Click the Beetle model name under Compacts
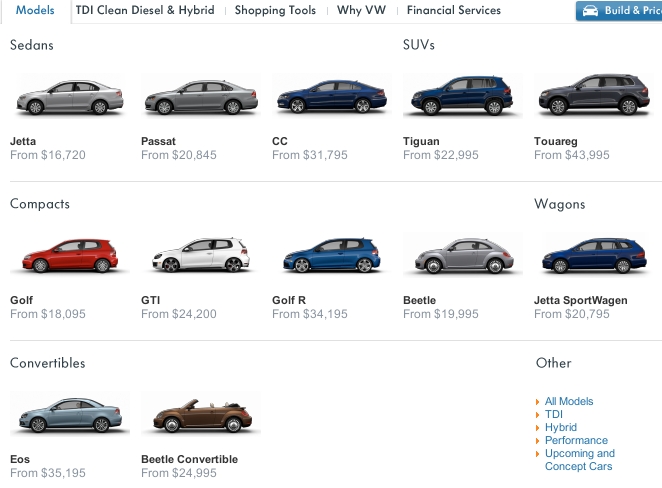Screen dimensions: 662x488 pos(419,300)
